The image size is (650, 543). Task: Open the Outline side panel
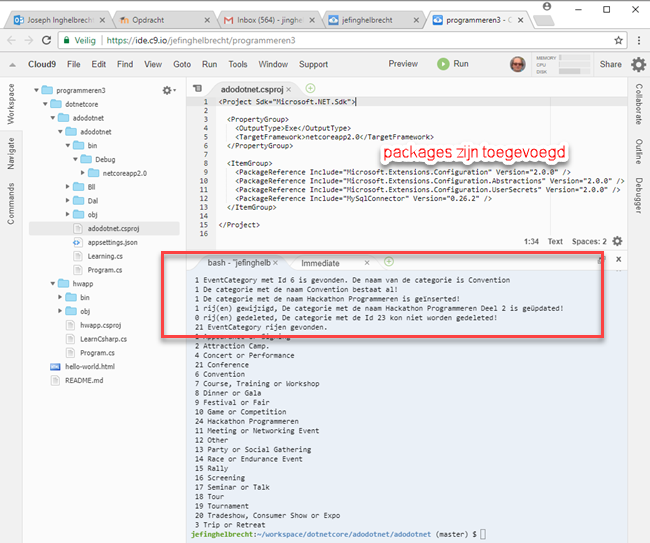639,152
